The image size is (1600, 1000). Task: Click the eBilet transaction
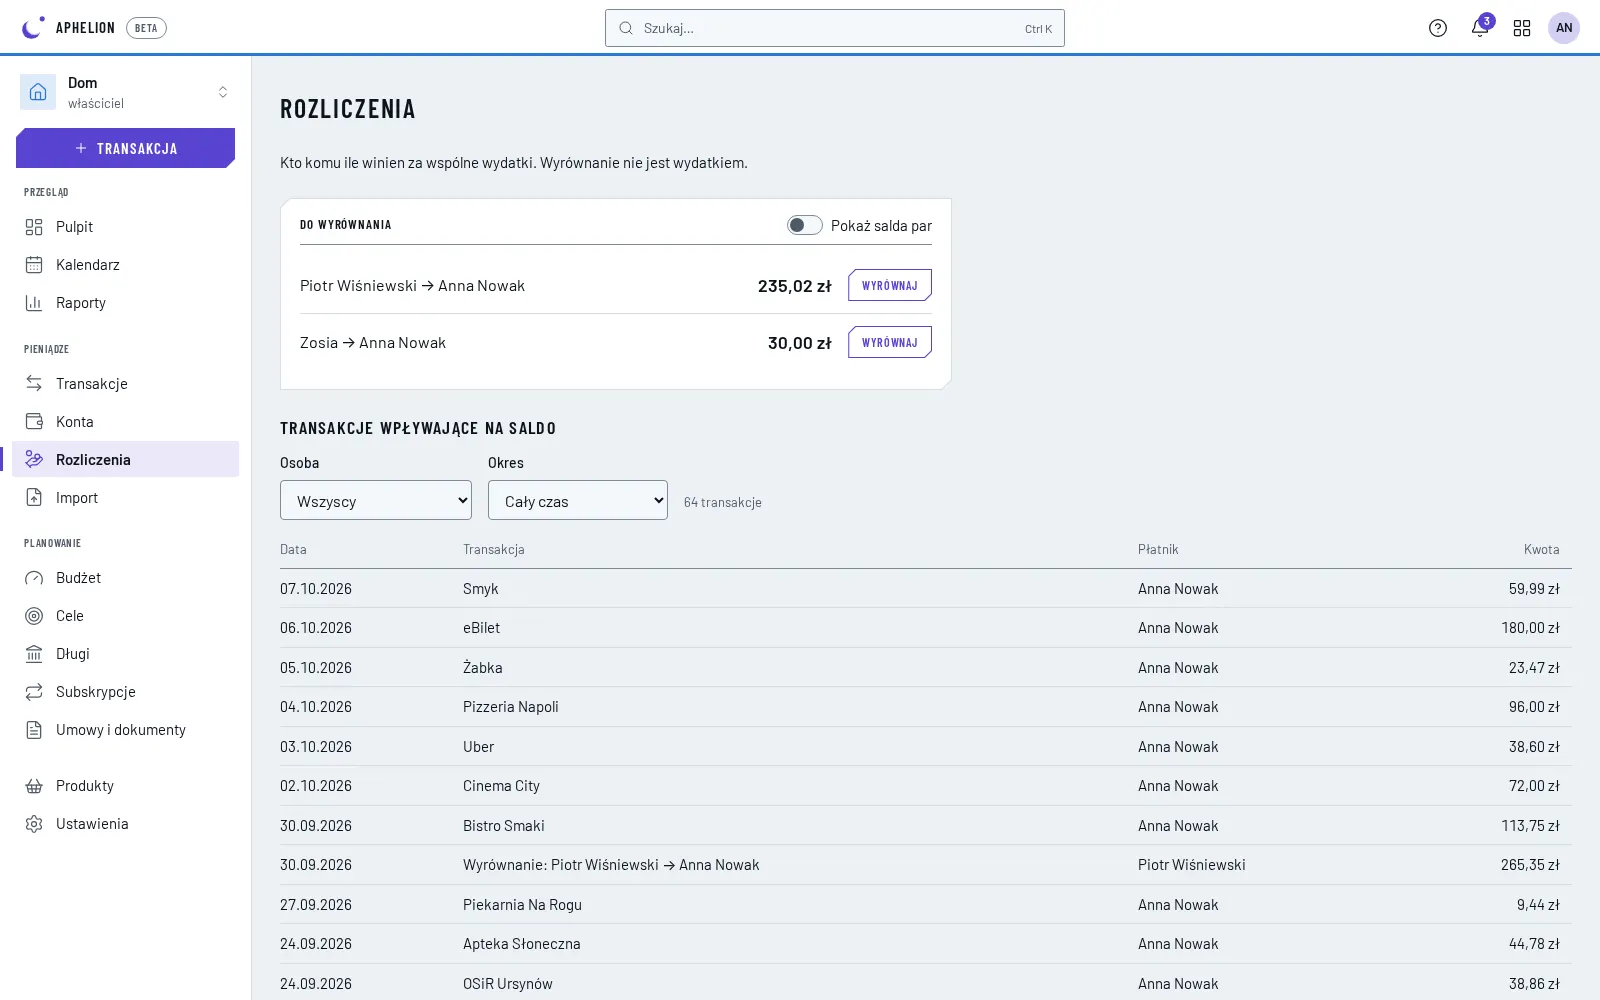coord(481,628)
